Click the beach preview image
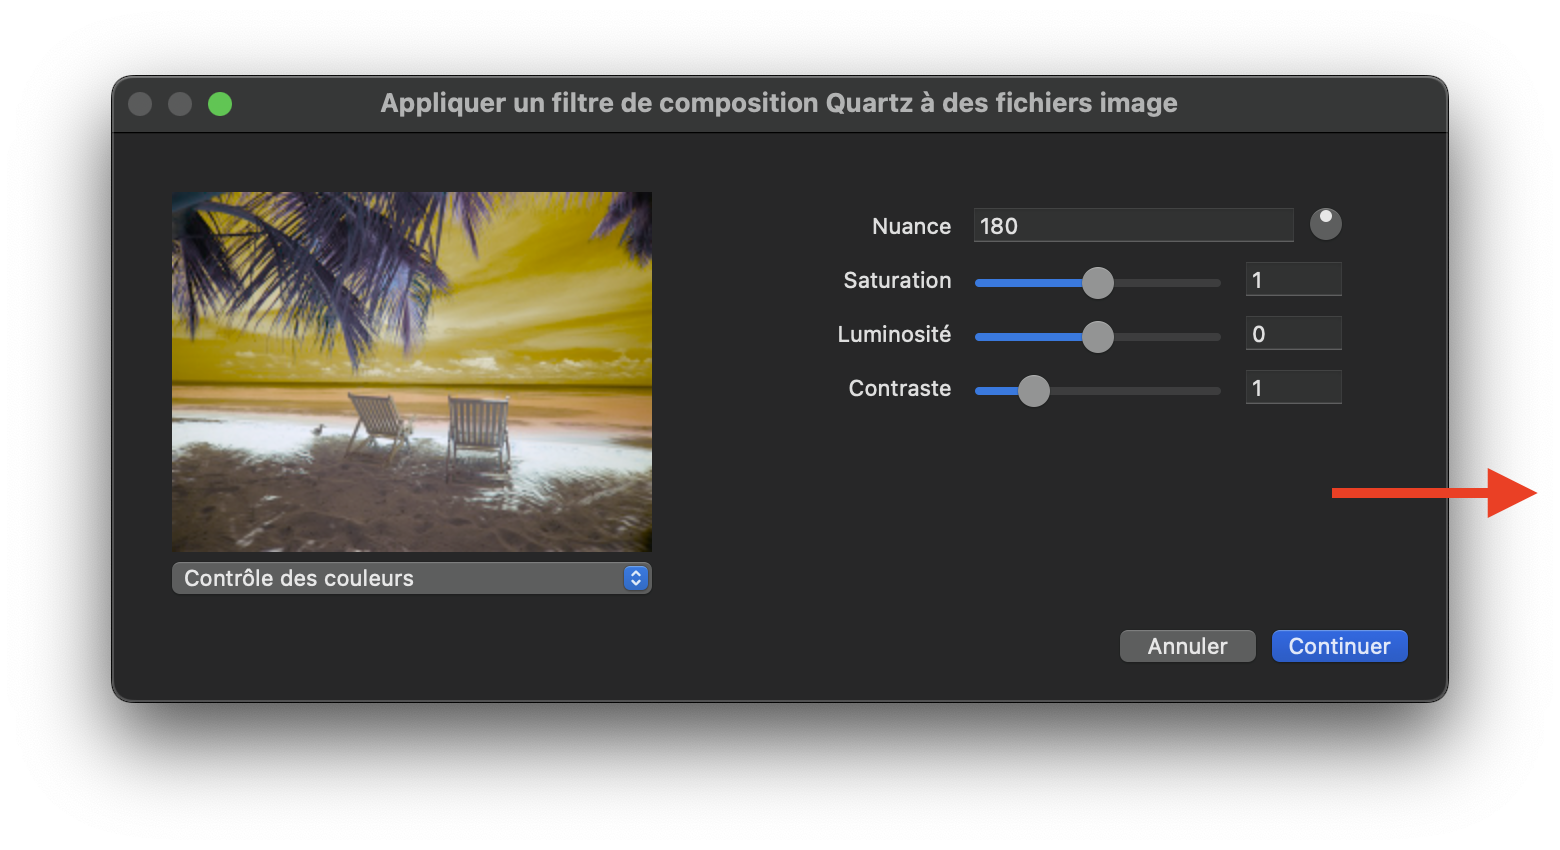The image size is (1560, 850). (411, 371)
